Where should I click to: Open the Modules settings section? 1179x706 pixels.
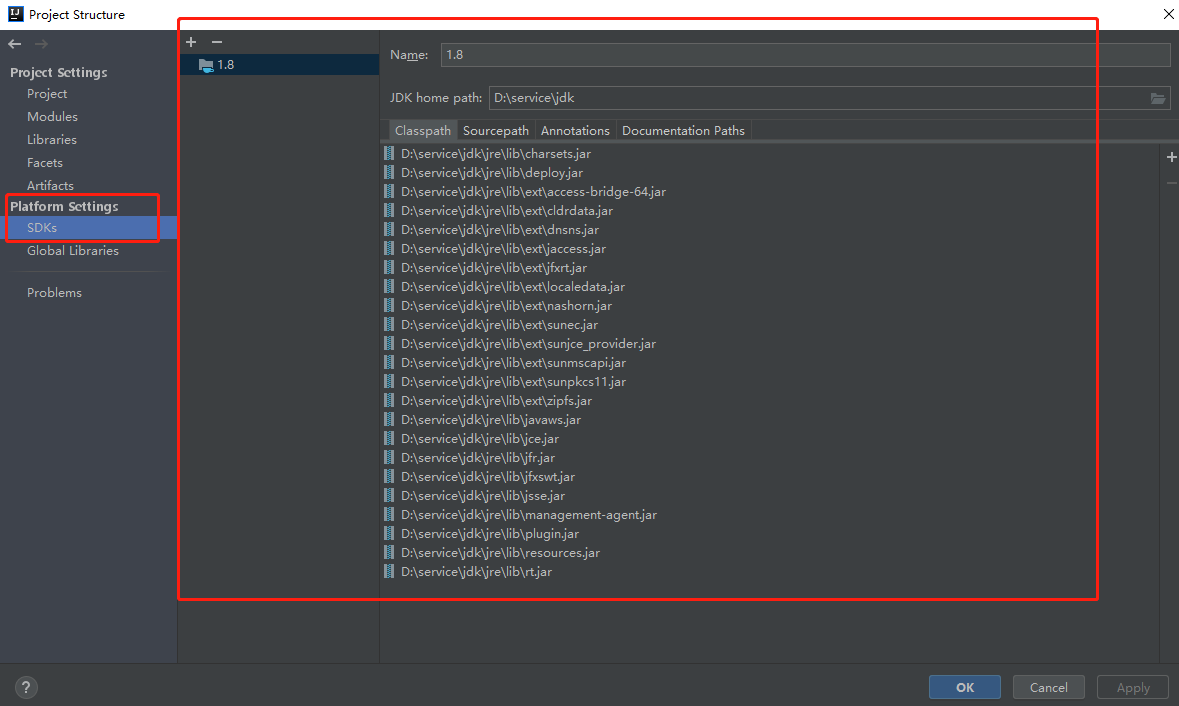coord(52,116)
